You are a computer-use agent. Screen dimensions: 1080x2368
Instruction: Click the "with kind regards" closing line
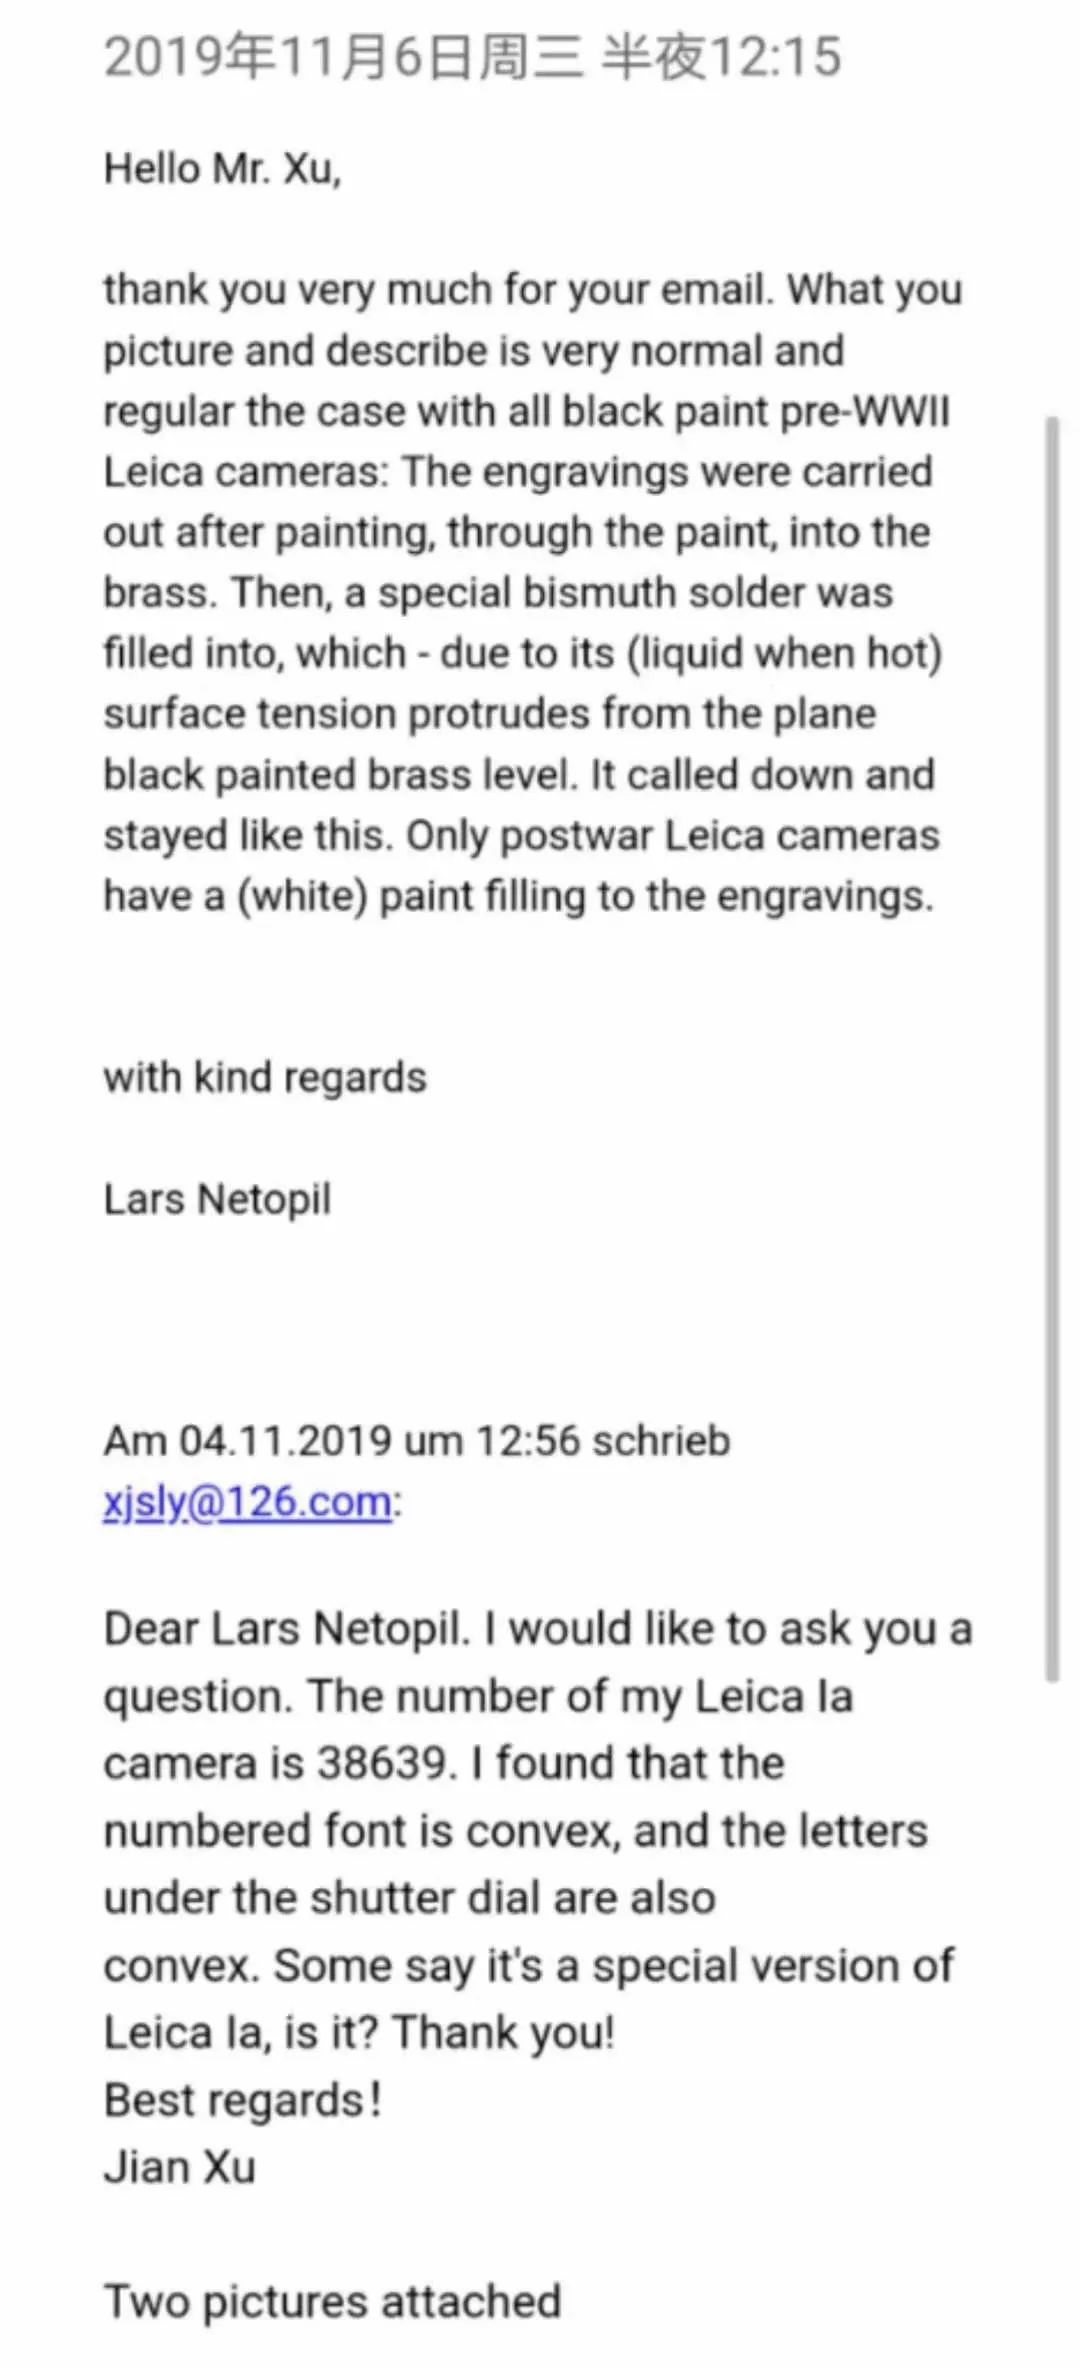(x=265, y=1077)
